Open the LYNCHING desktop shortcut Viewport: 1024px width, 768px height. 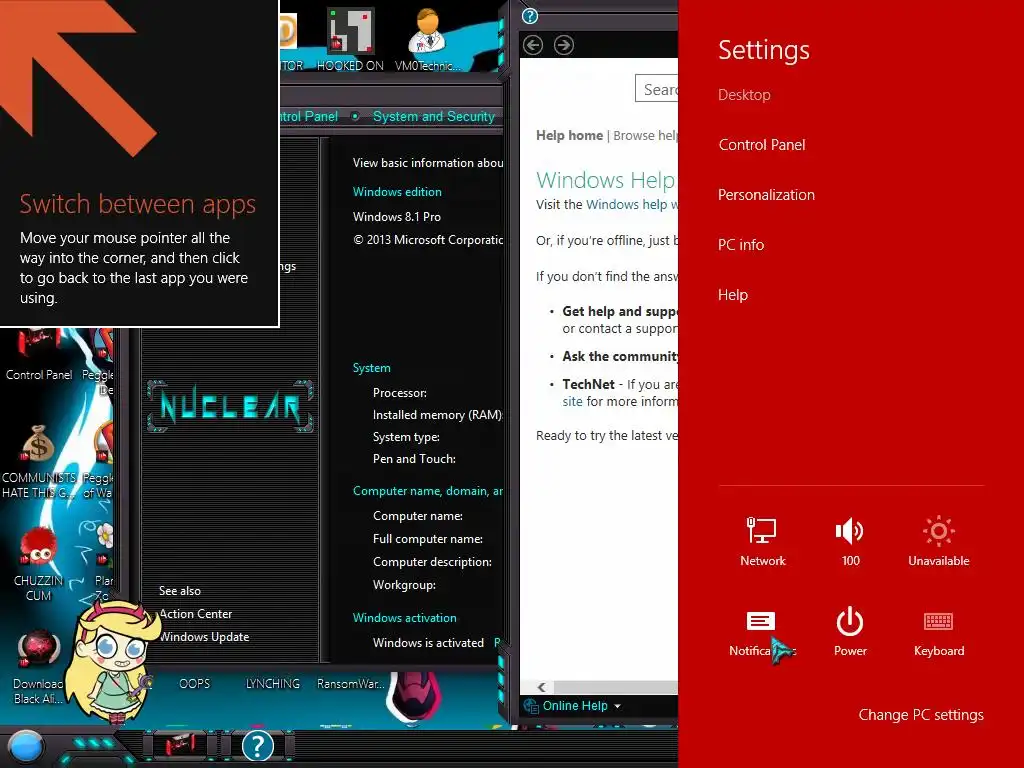[x=272, y=684]
